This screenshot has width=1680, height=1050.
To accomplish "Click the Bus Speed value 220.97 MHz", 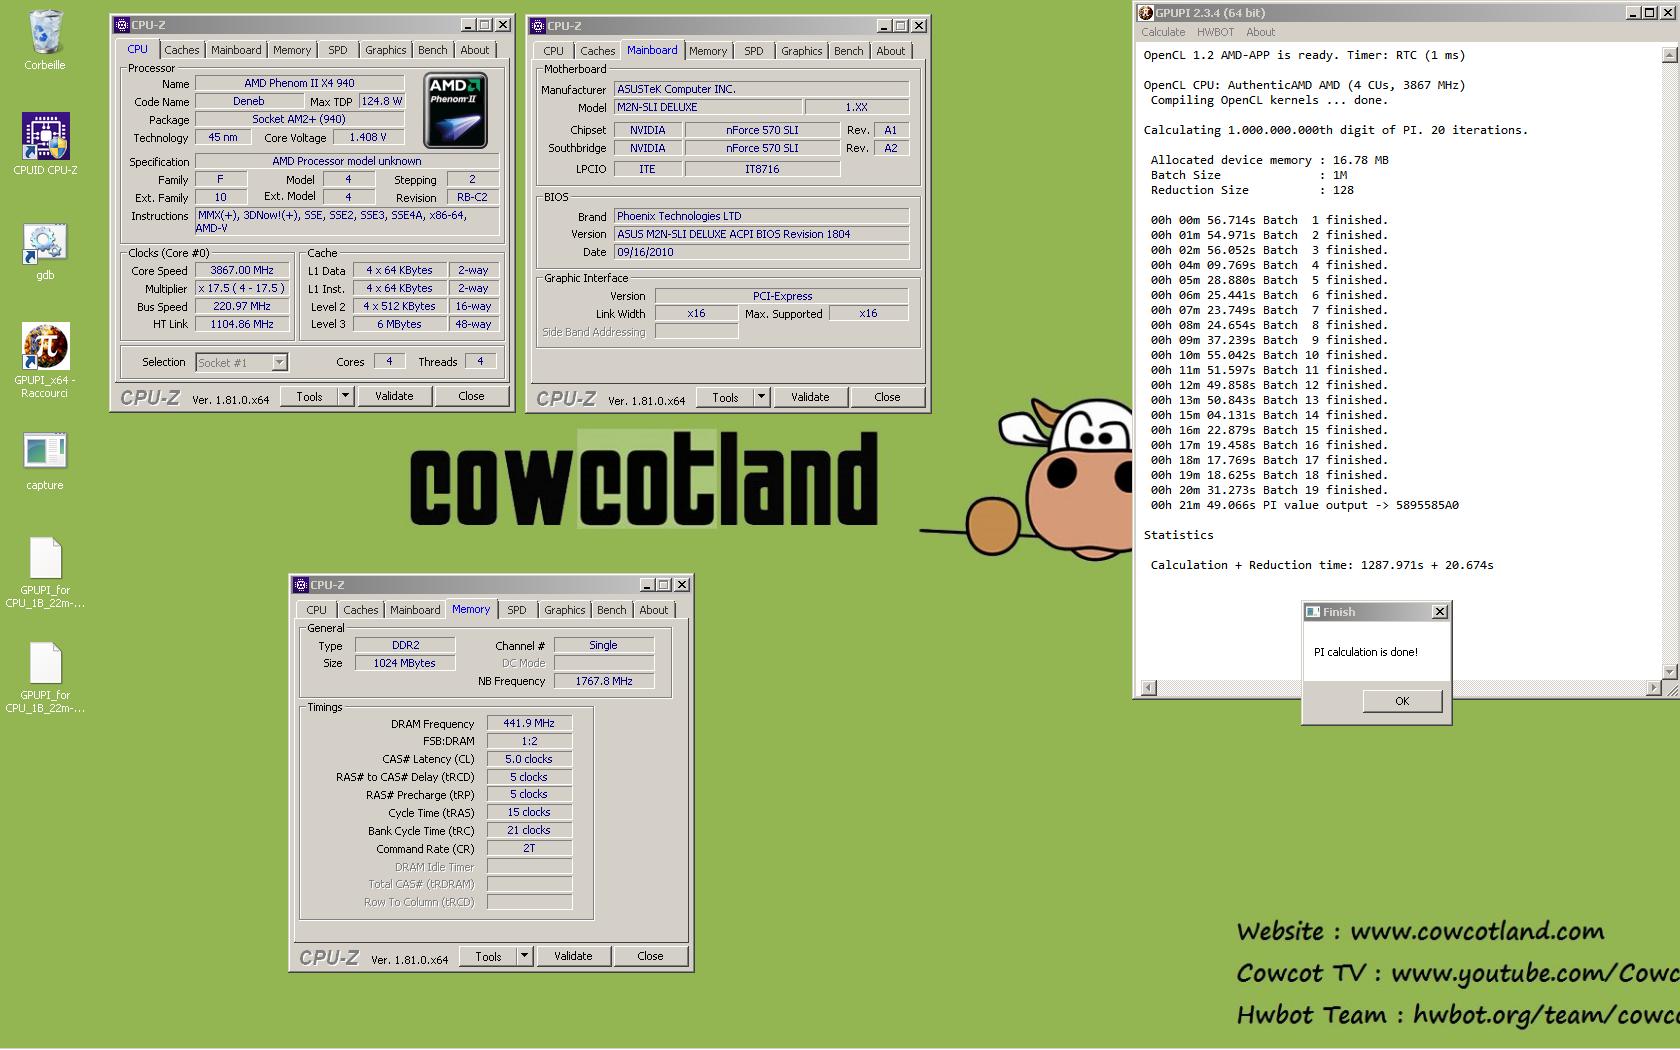I will click(x=242, y=306).
